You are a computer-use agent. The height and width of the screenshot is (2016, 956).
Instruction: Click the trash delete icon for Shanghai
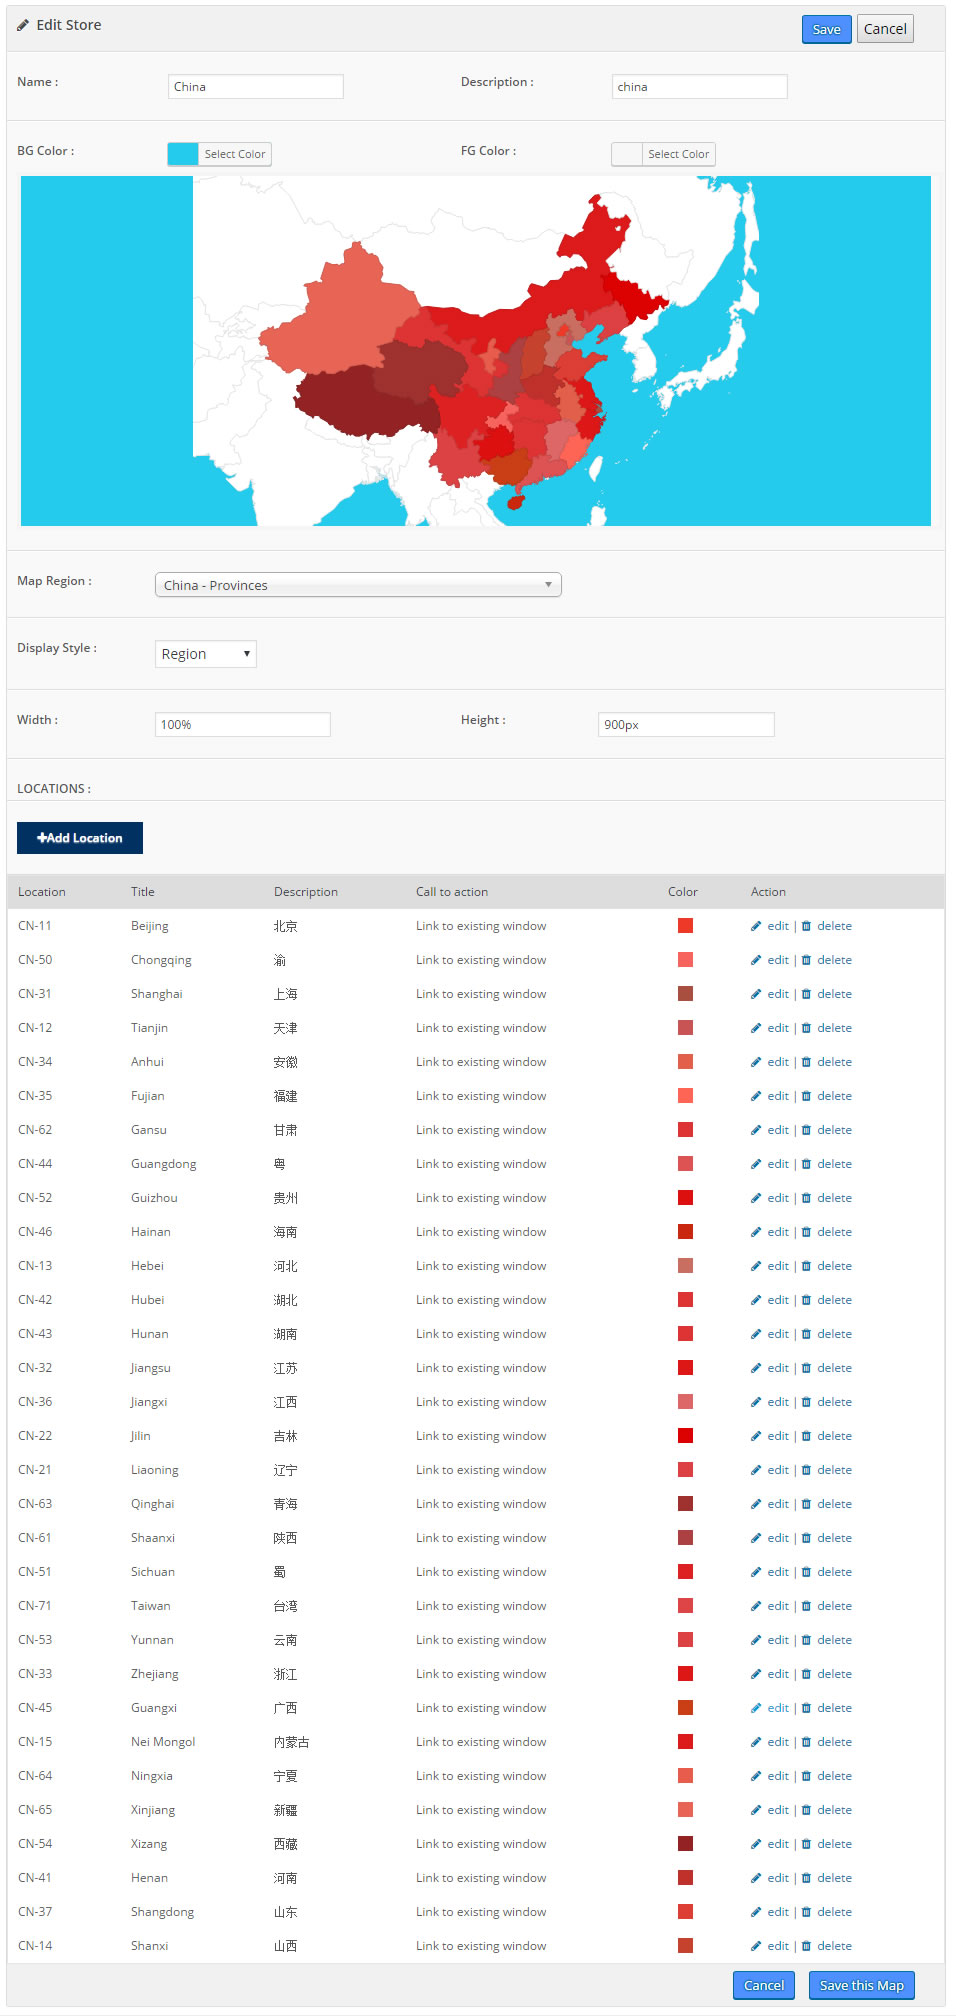click(x=806, y=994)
